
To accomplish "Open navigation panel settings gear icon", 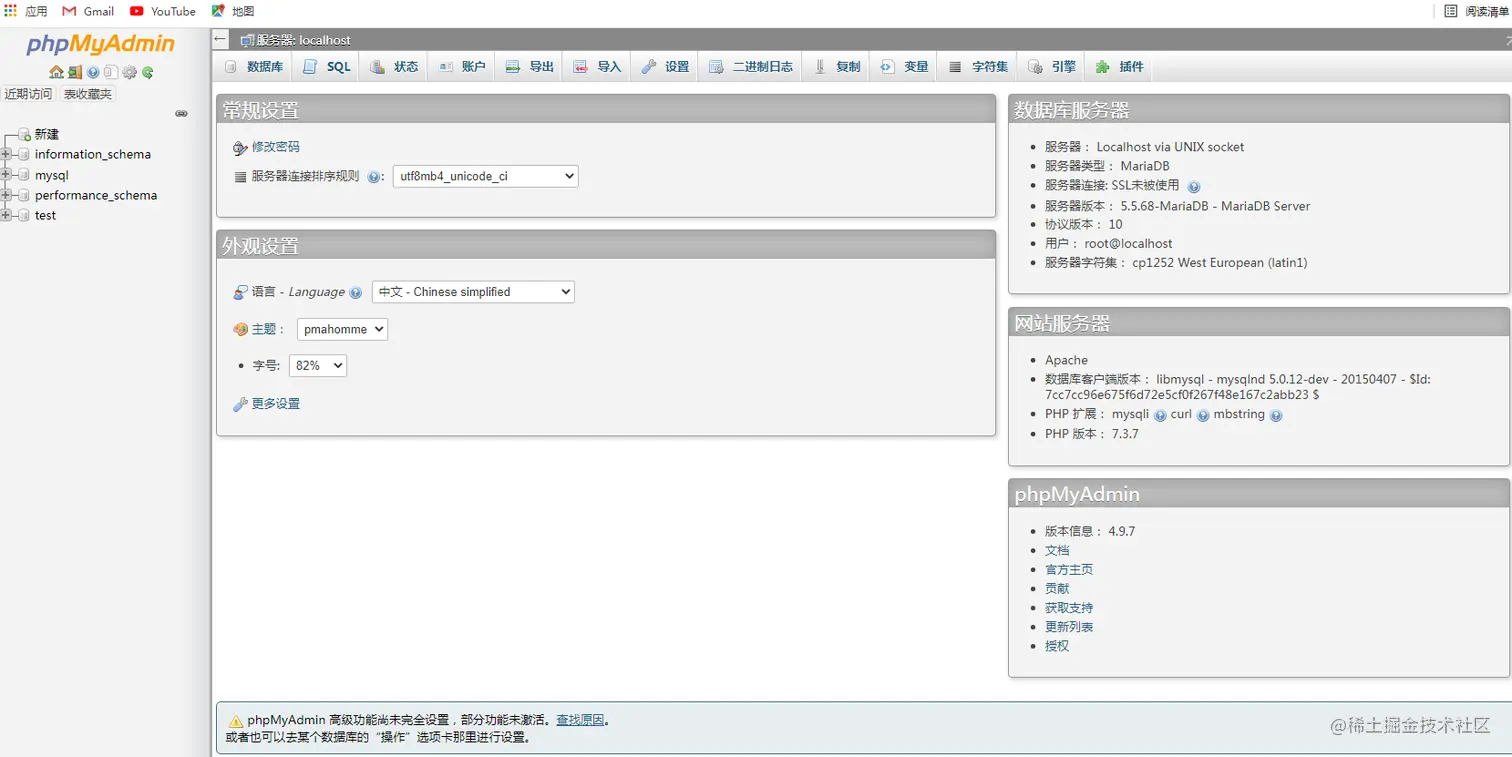I will [129, 72].
